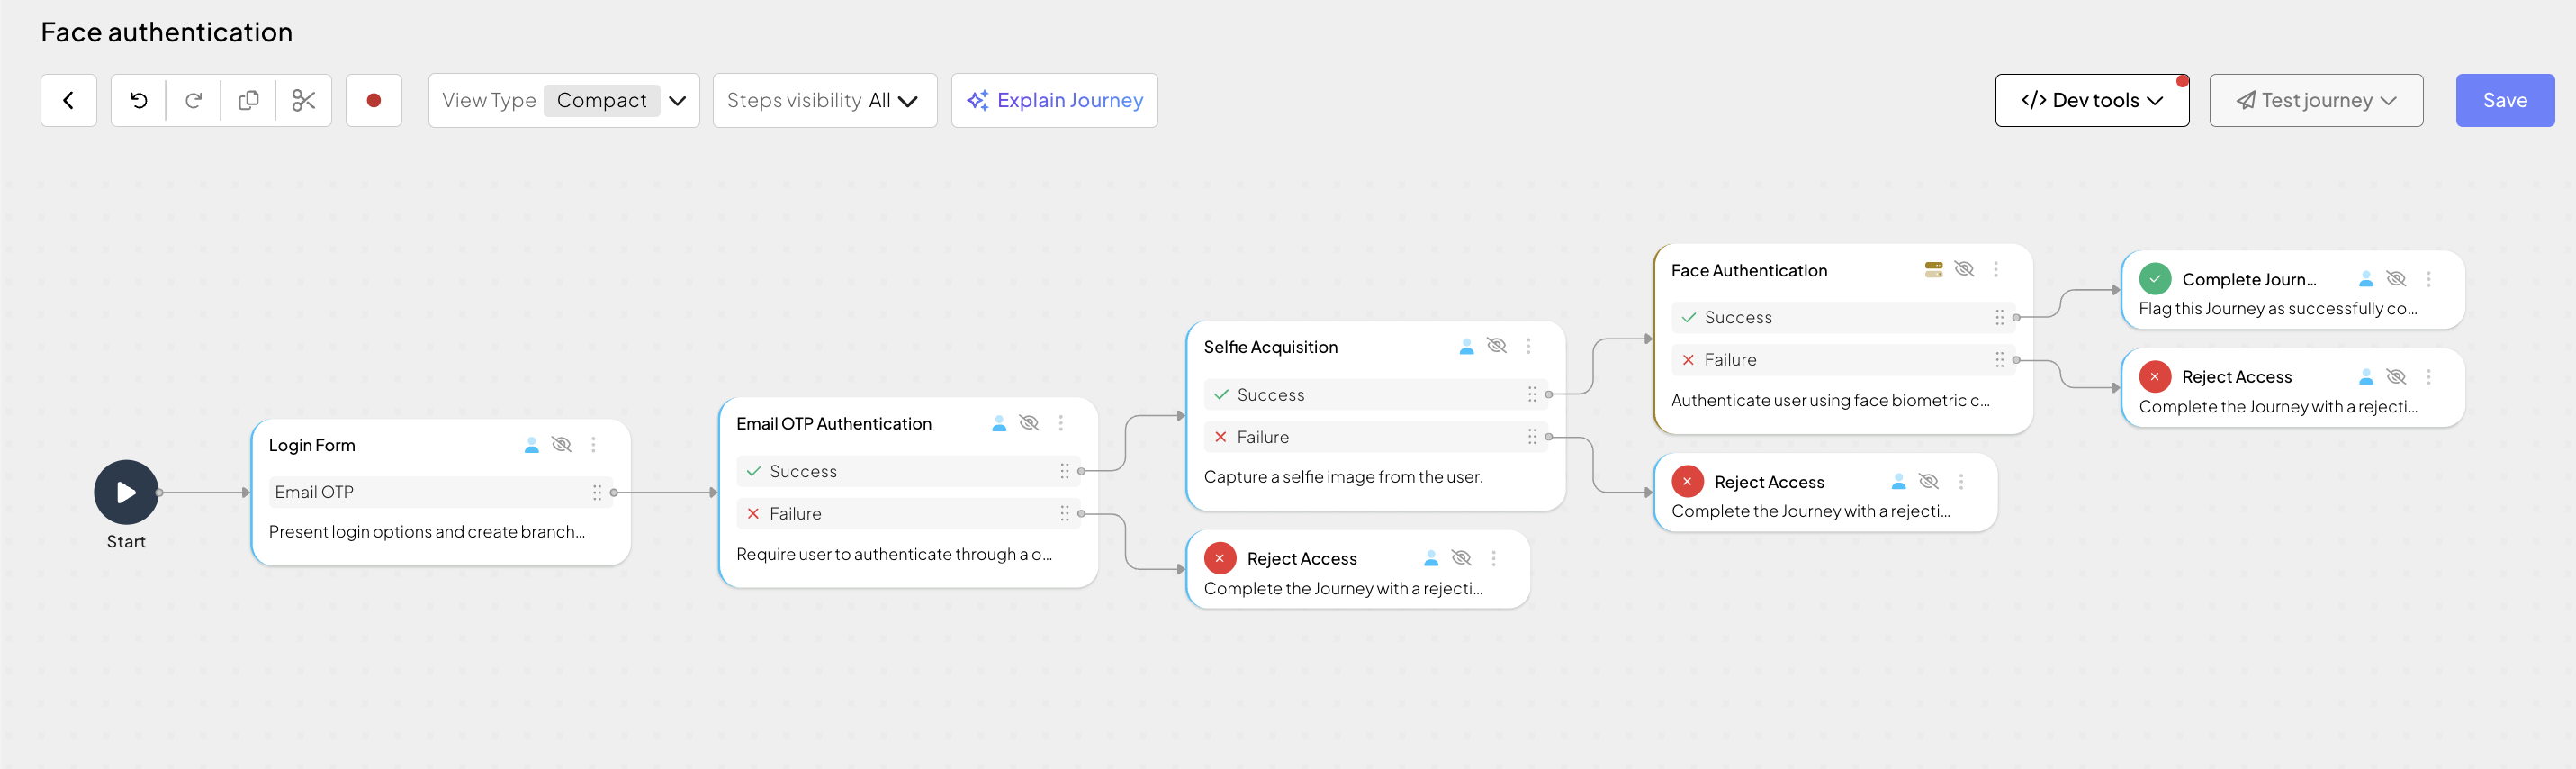Click drag handle on Email OTP Authentication Failure row
The width and height of the screenshot is (2576, 769).
tap(1064, 513)
